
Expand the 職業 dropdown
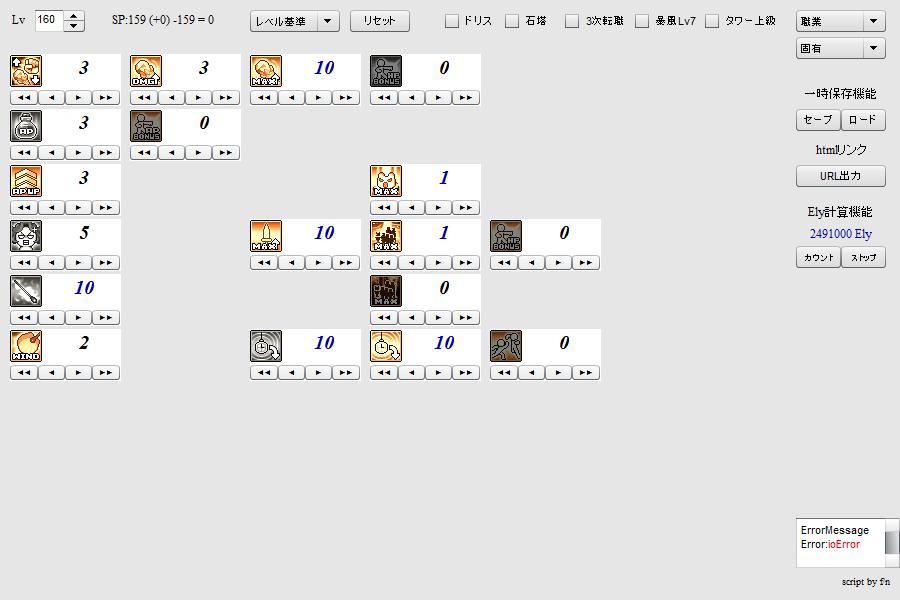(x=840, y=21)
